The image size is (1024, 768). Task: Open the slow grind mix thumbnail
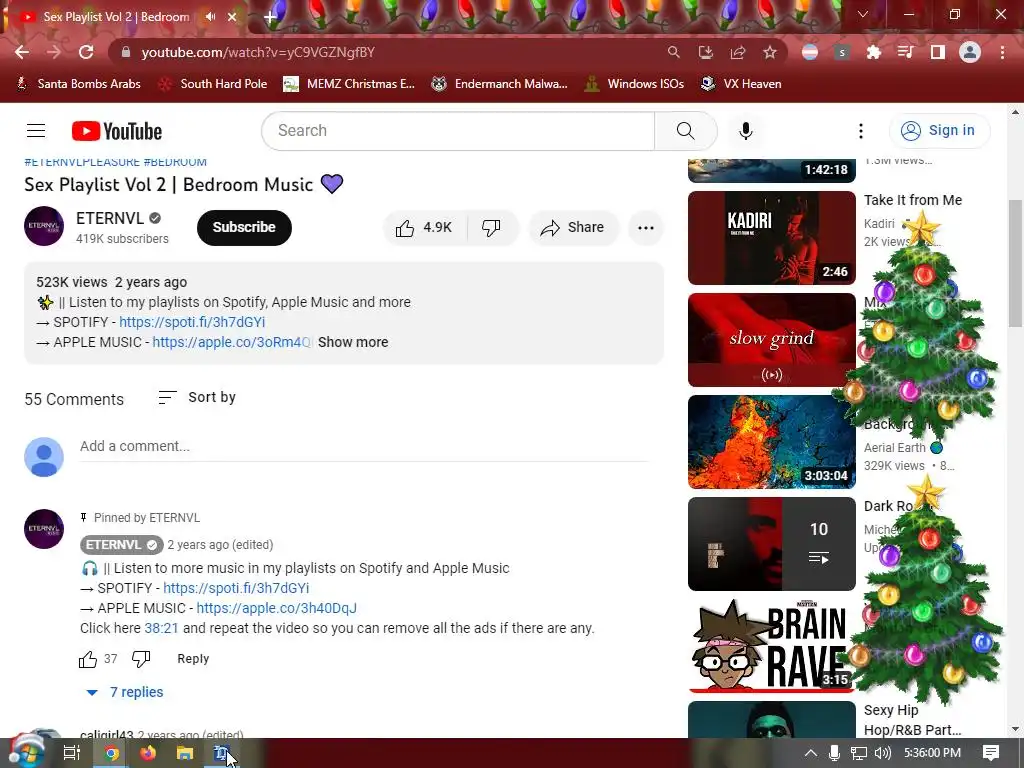(772, 340)
